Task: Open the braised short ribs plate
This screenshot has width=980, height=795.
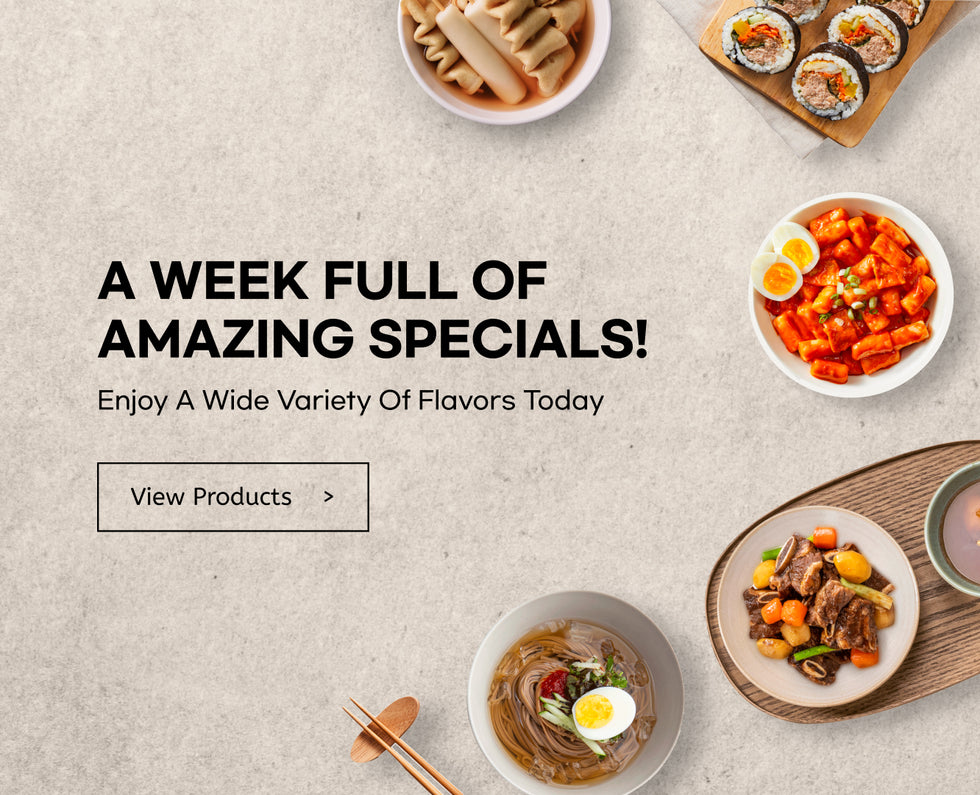Action: pyautogui.click(x=818, y=606)
